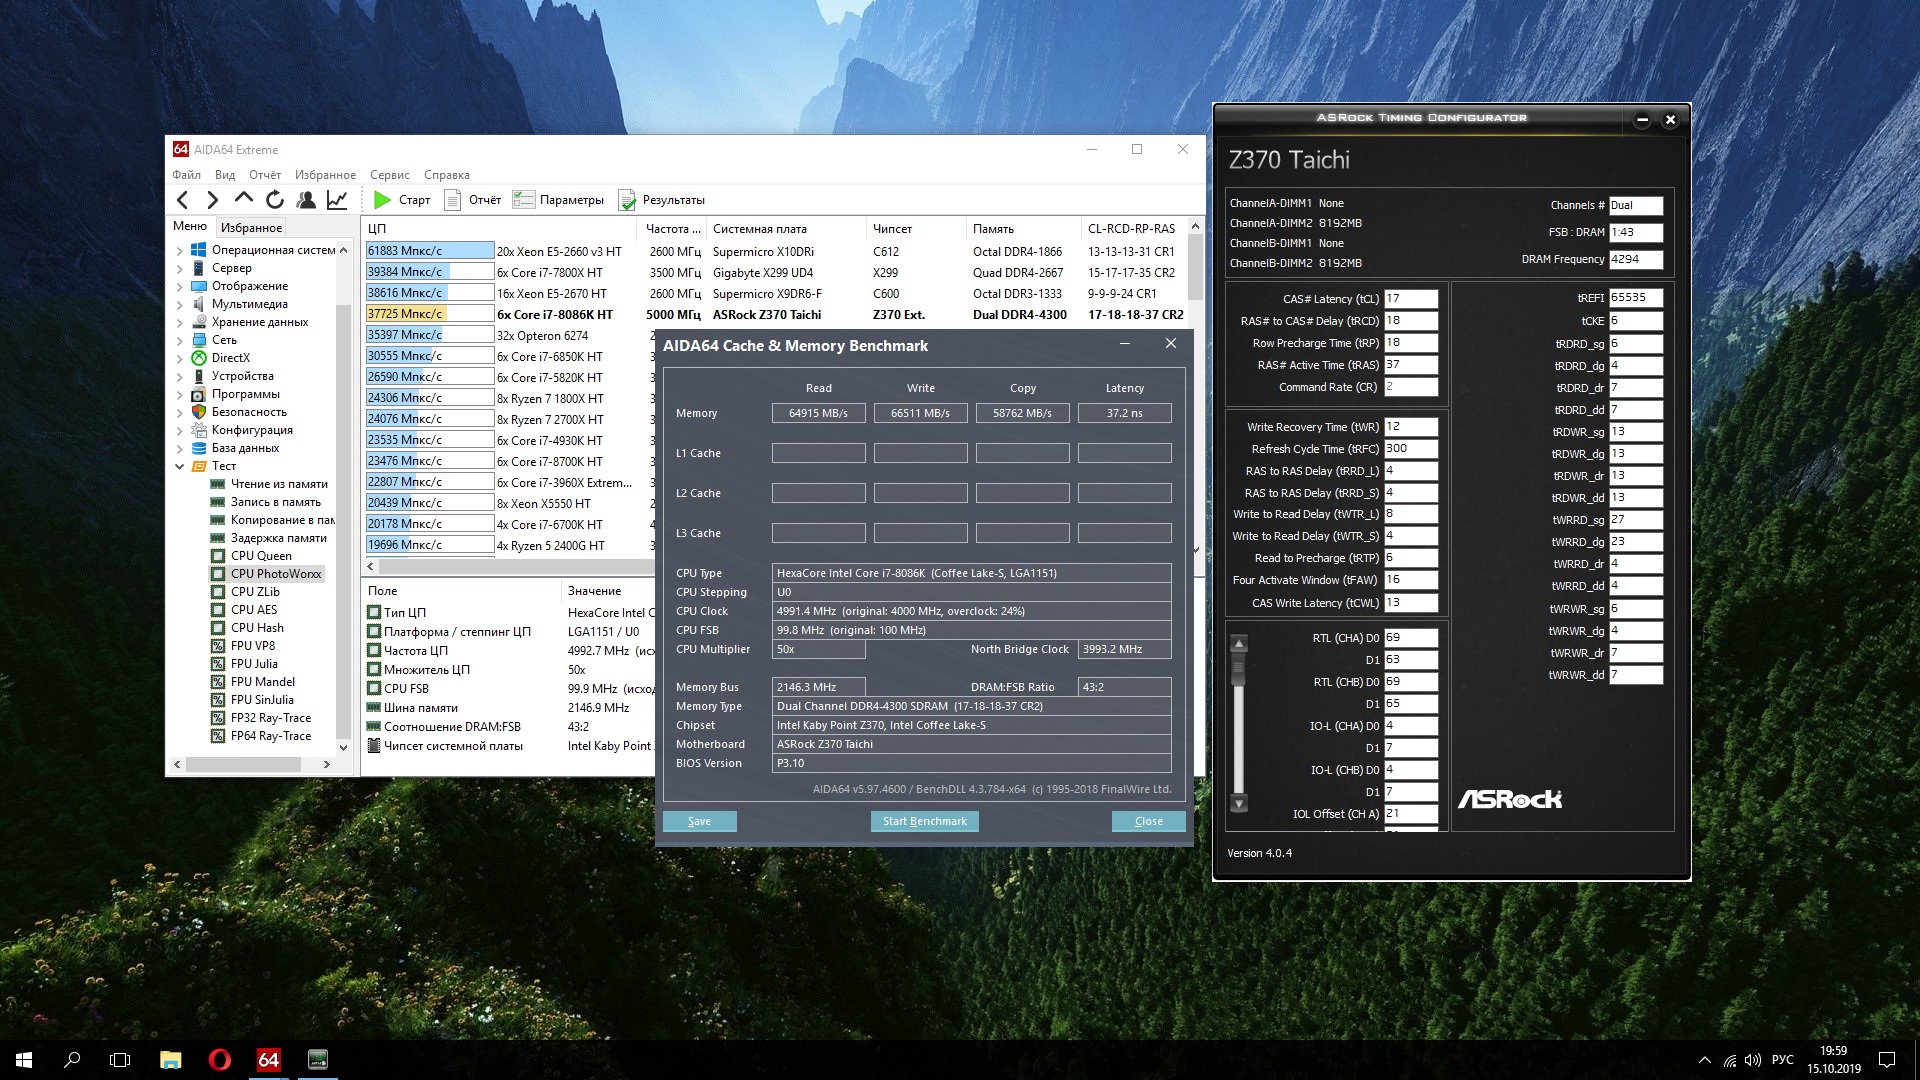This screenshot has height=1080, width=1920.
Task: Open Opera browser from the taskbar
Action: 220,1060
